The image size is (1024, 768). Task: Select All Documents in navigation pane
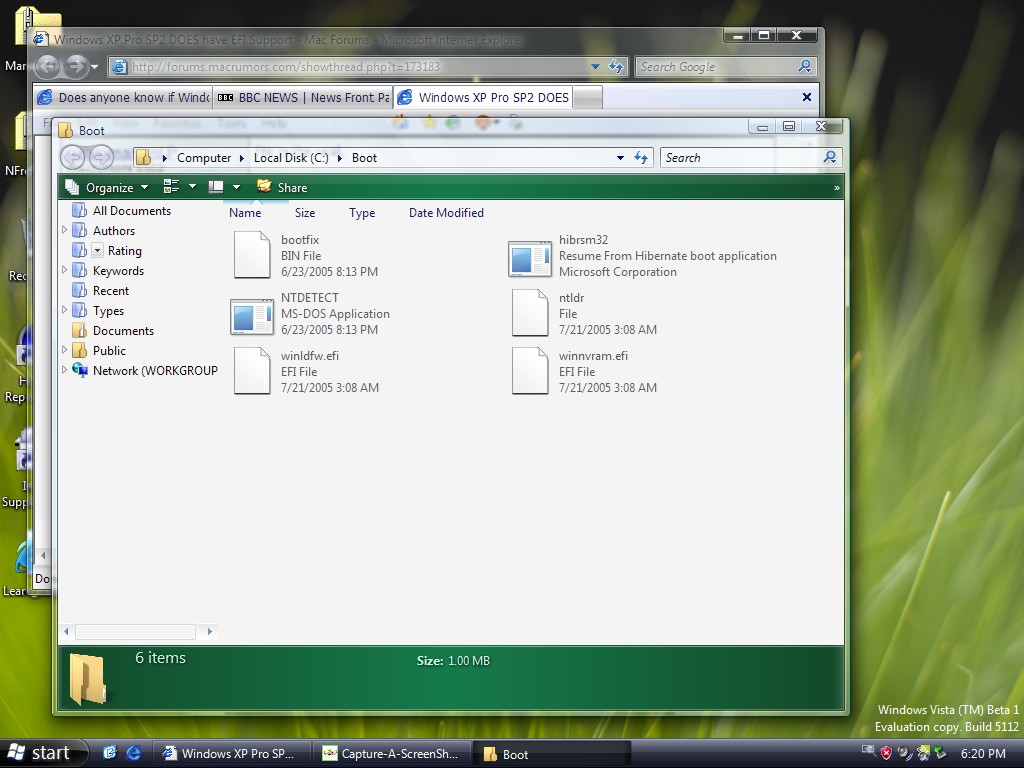tap(131, 211)
